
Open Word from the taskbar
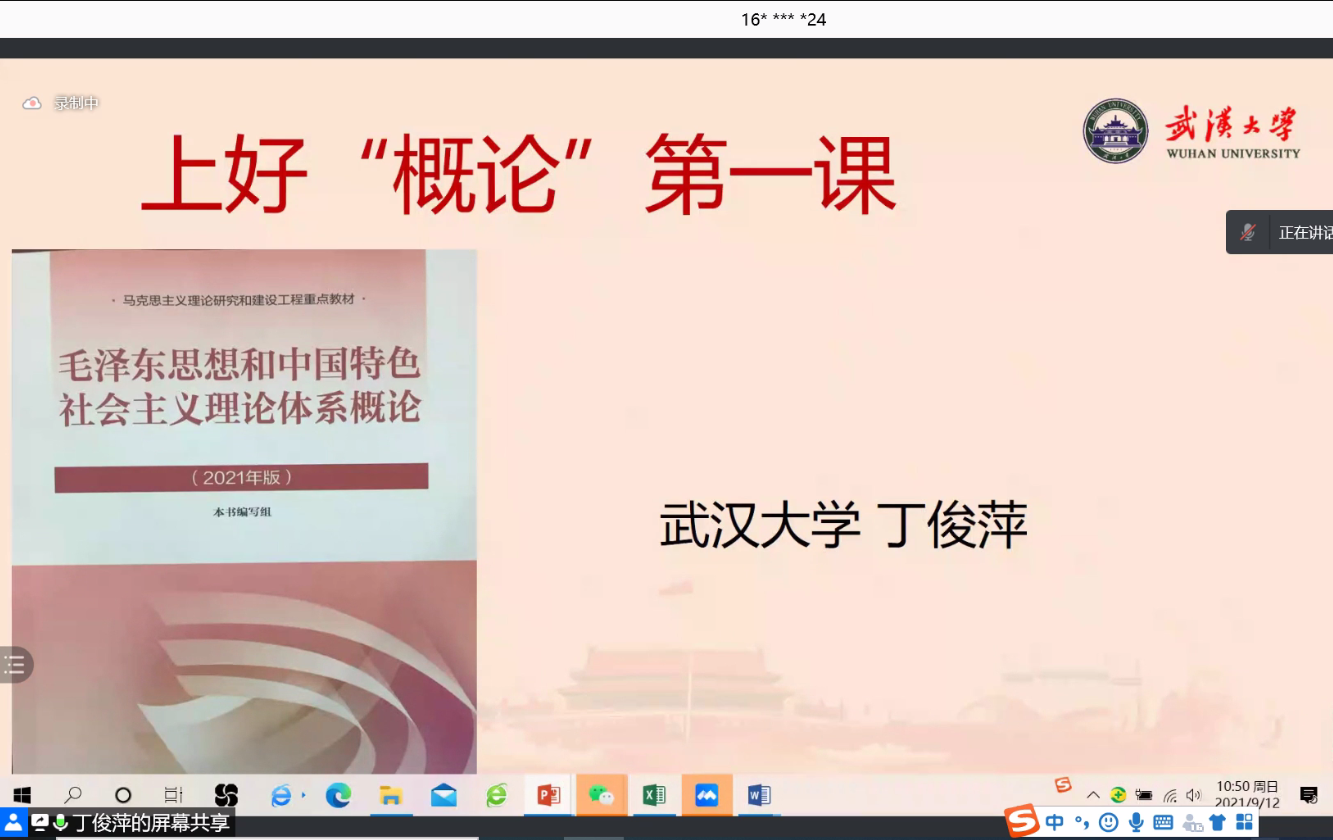(x=759, y=795)
